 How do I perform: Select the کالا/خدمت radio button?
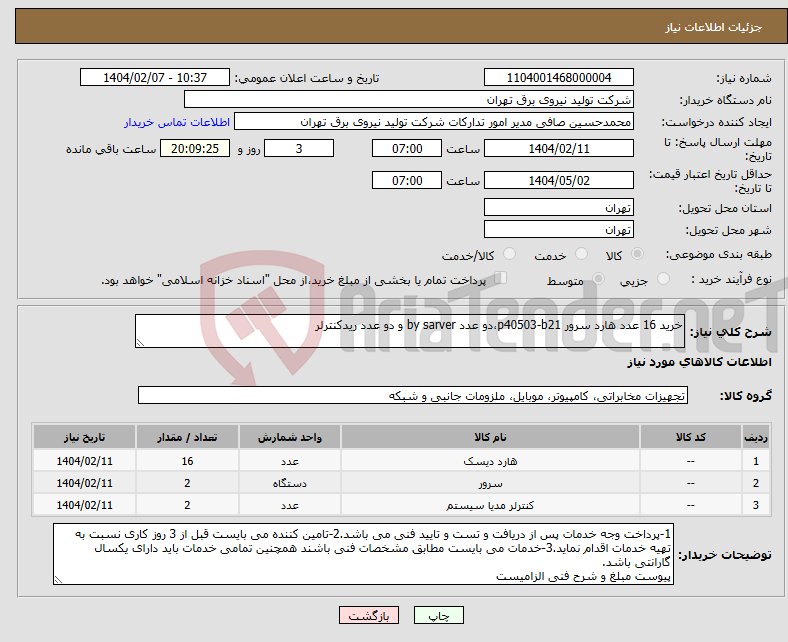pos(509,254)
